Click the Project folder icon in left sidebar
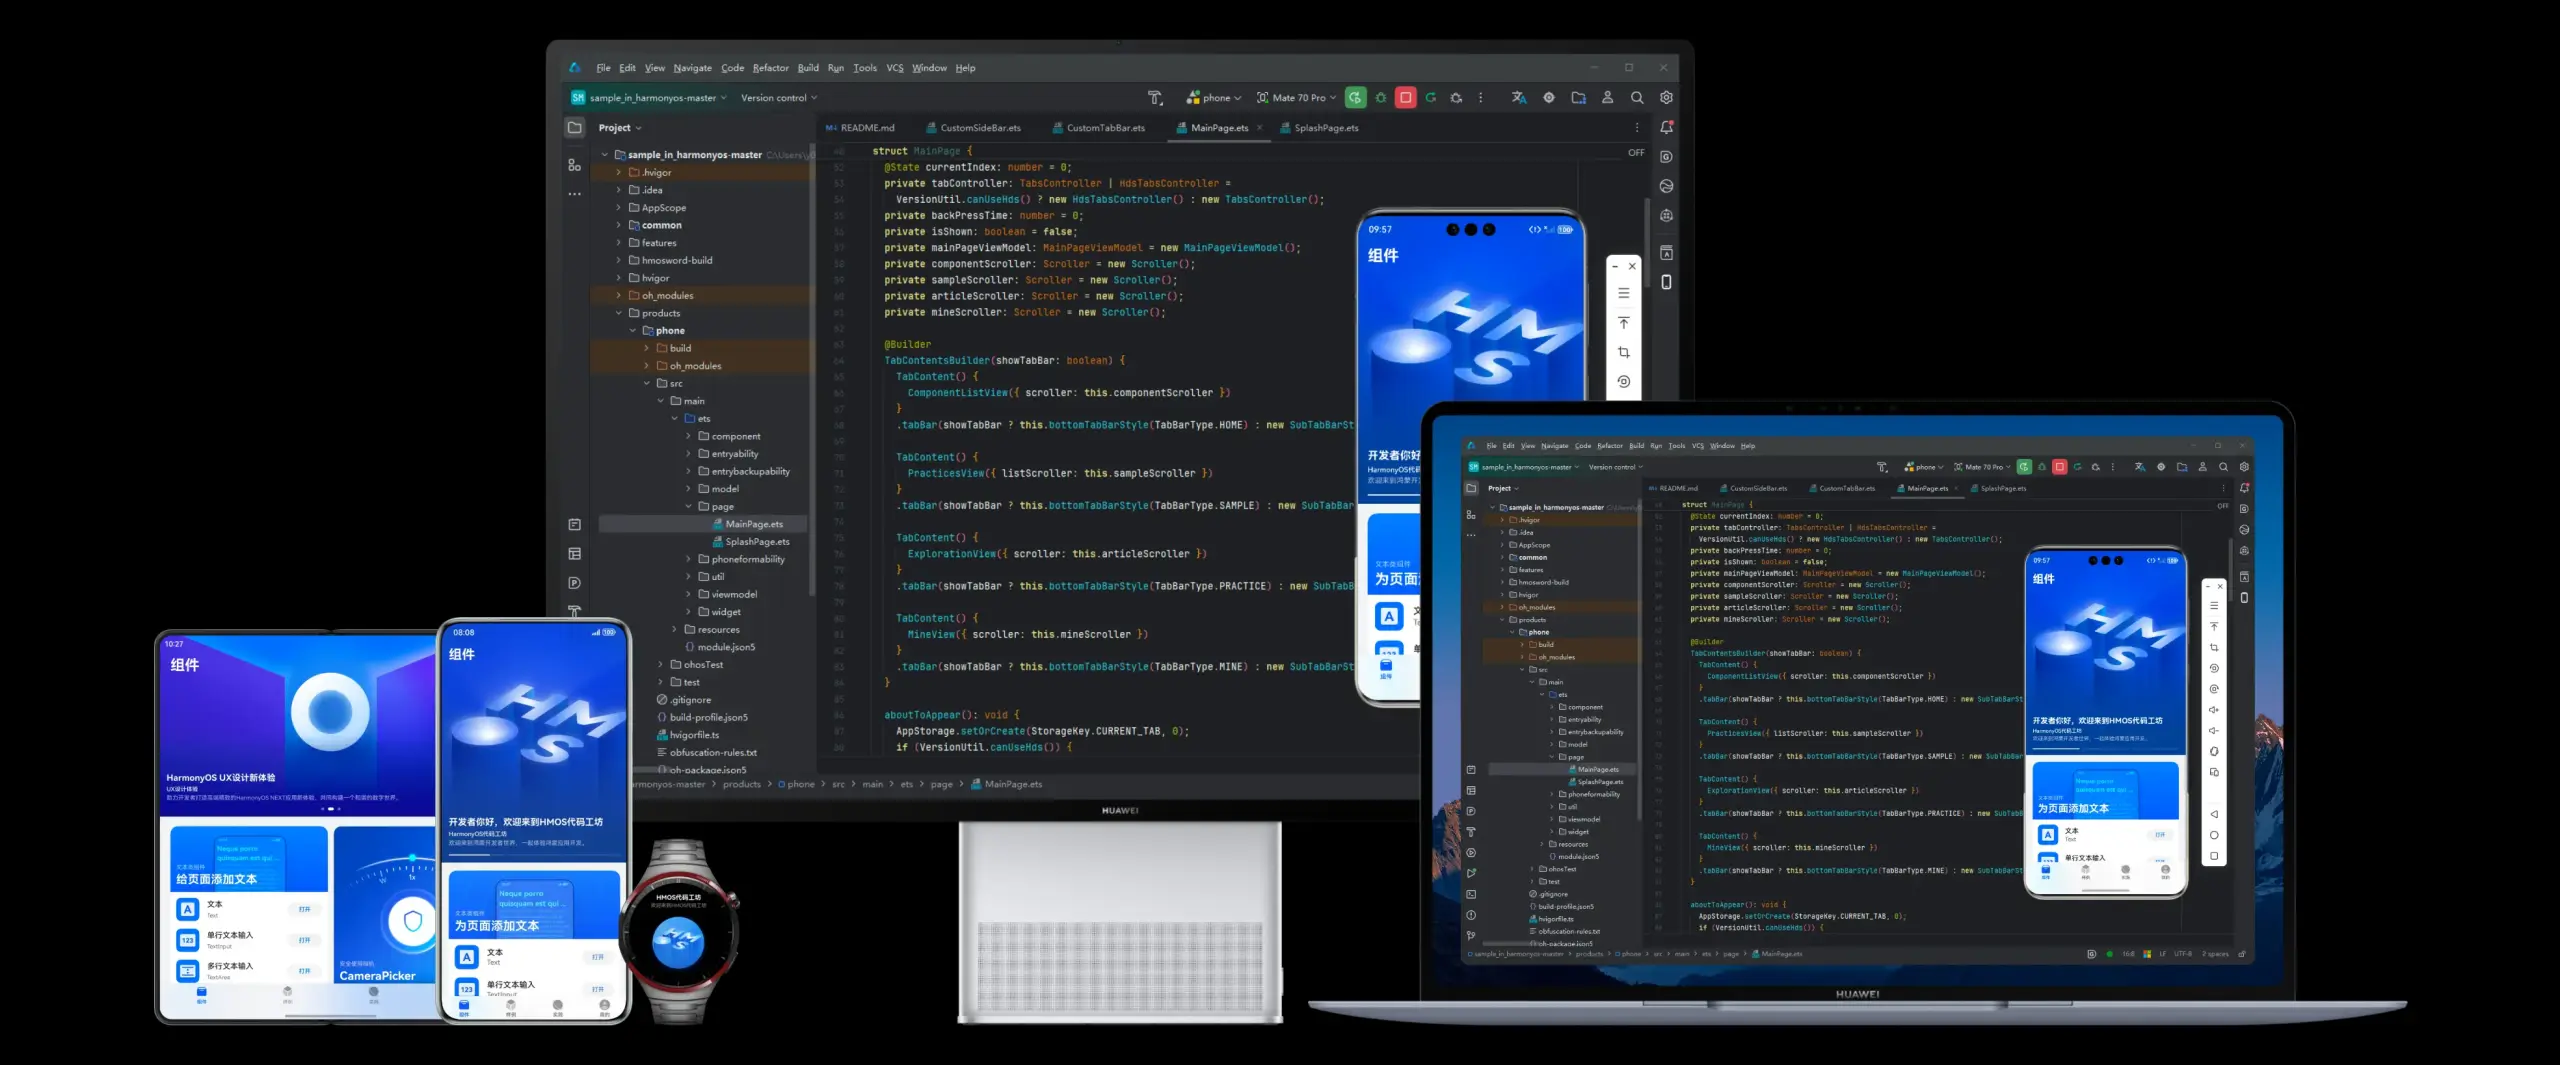Image resolution: width=2560 pixels, height=1065 pixels. coord(575,128)
